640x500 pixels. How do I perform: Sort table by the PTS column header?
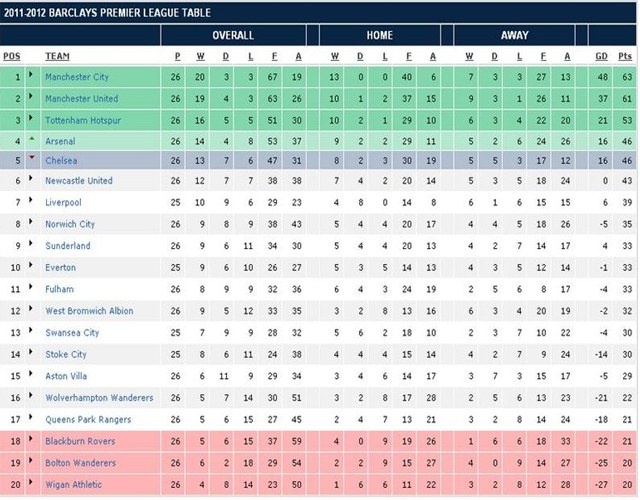[x=626, y=56]
